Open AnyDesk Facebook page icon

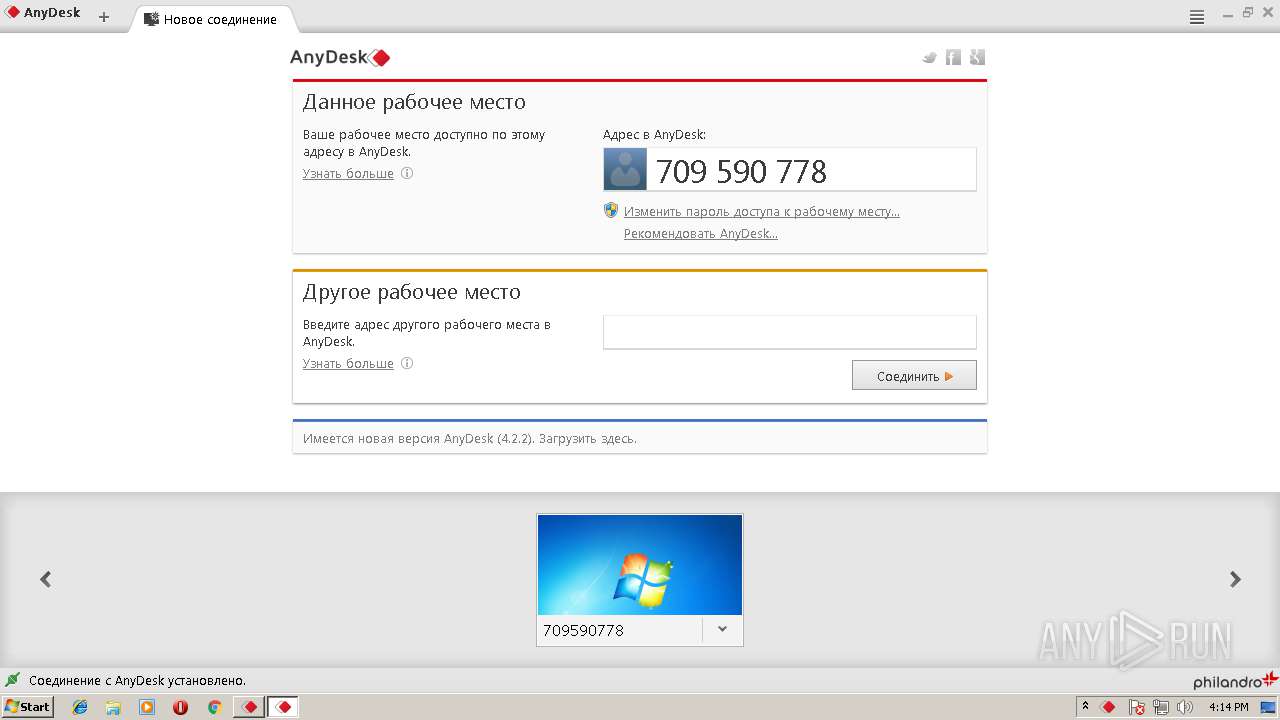(x=954, y=57)
